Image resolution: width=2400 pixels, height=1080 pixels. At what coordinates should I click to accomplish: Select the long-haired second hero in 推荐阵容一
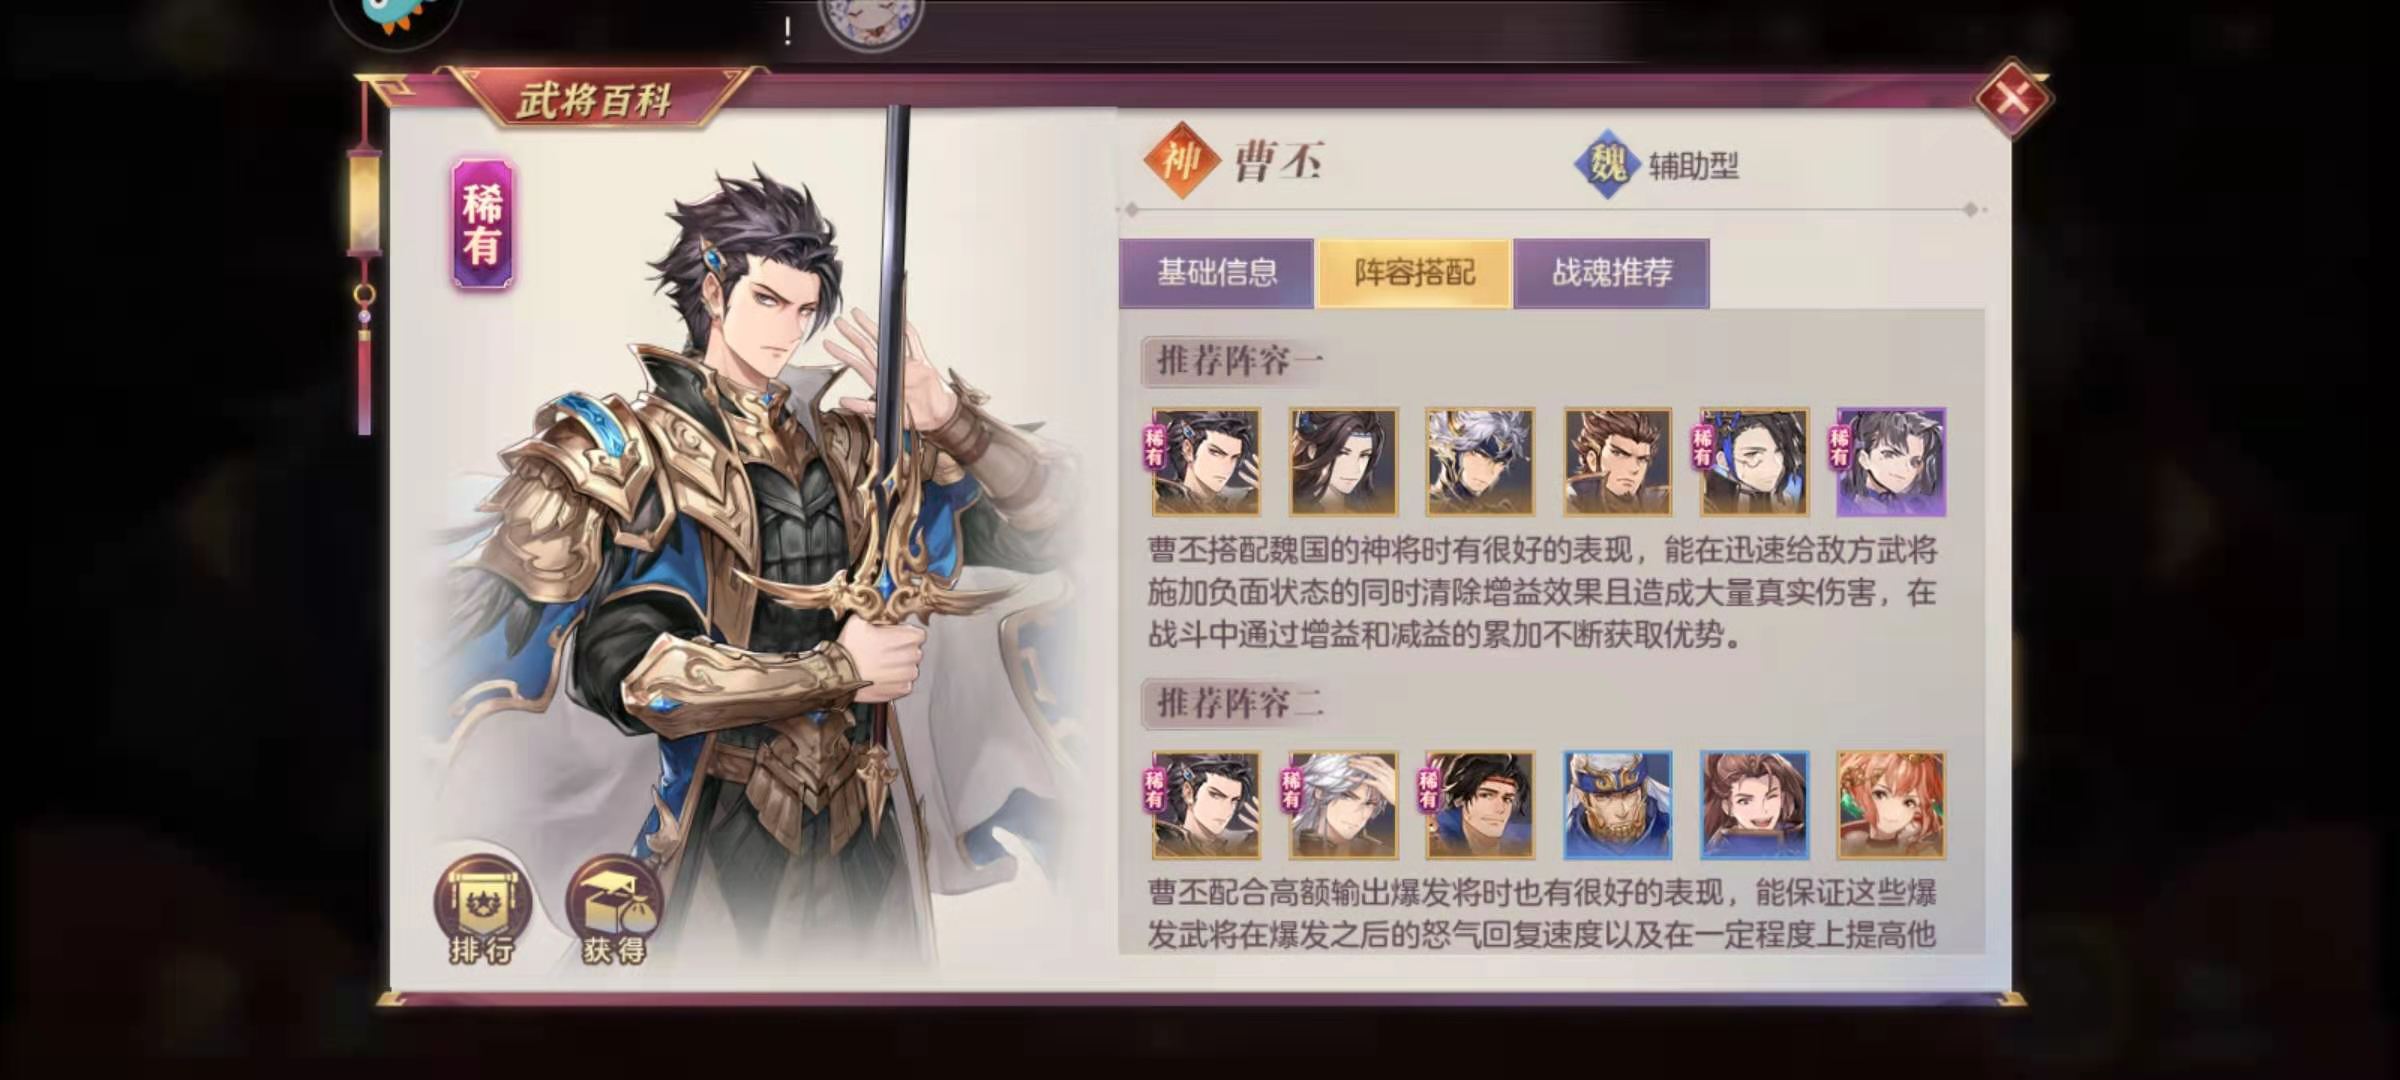point(1343,462)
